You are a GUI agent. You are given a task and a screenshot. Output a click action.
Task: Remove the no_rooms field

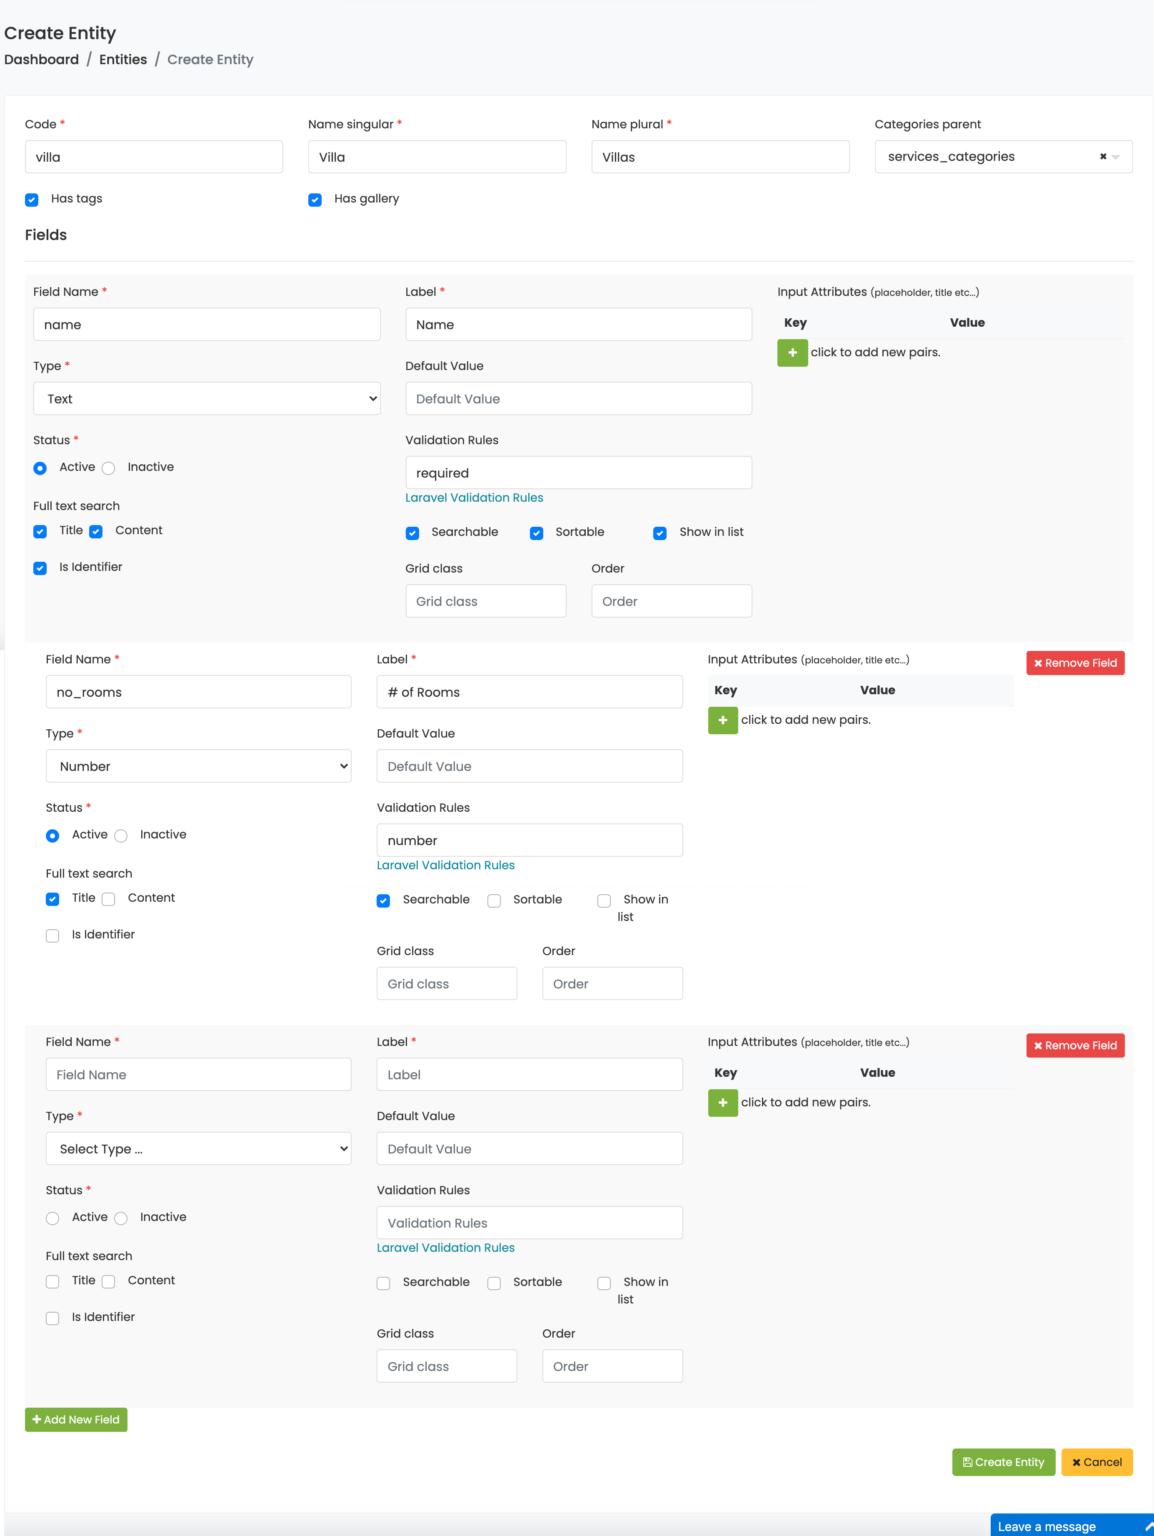[x=1075, y=662]
